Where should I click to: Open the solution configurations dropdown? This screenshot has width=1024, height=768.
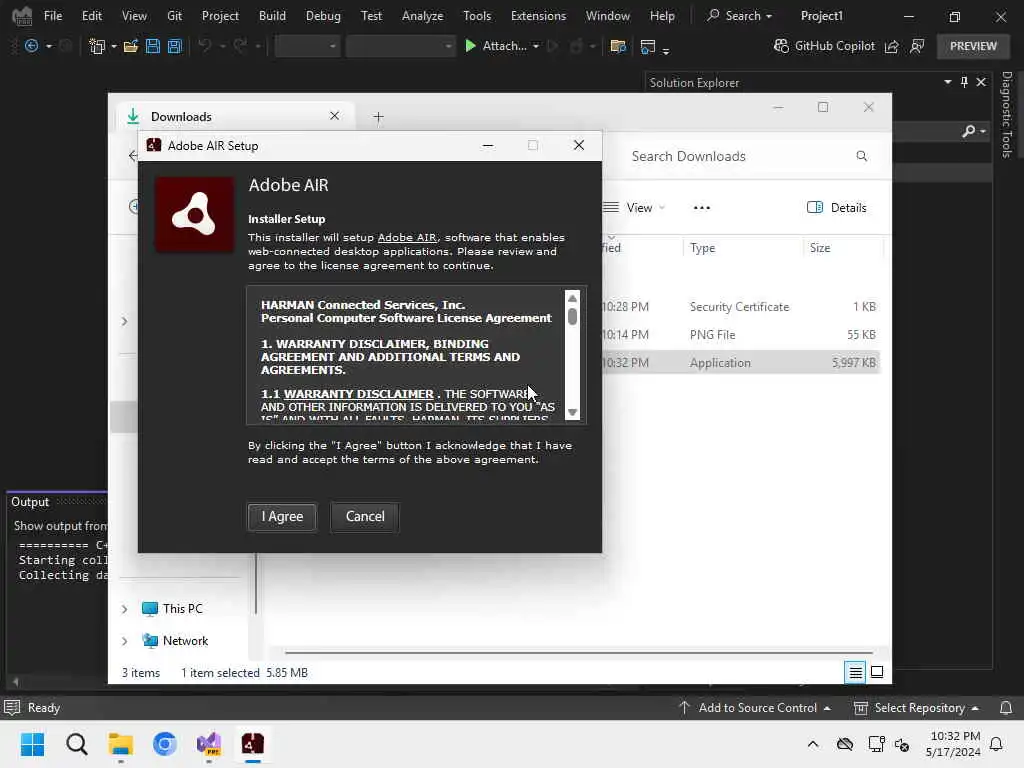[x=307, y=46]
